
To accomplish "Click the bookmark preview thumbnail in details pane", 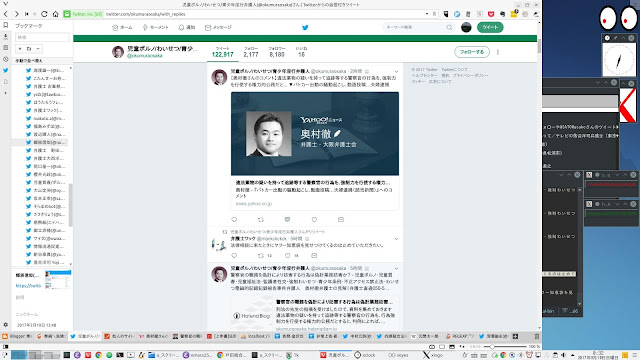I will click(58, 280).
